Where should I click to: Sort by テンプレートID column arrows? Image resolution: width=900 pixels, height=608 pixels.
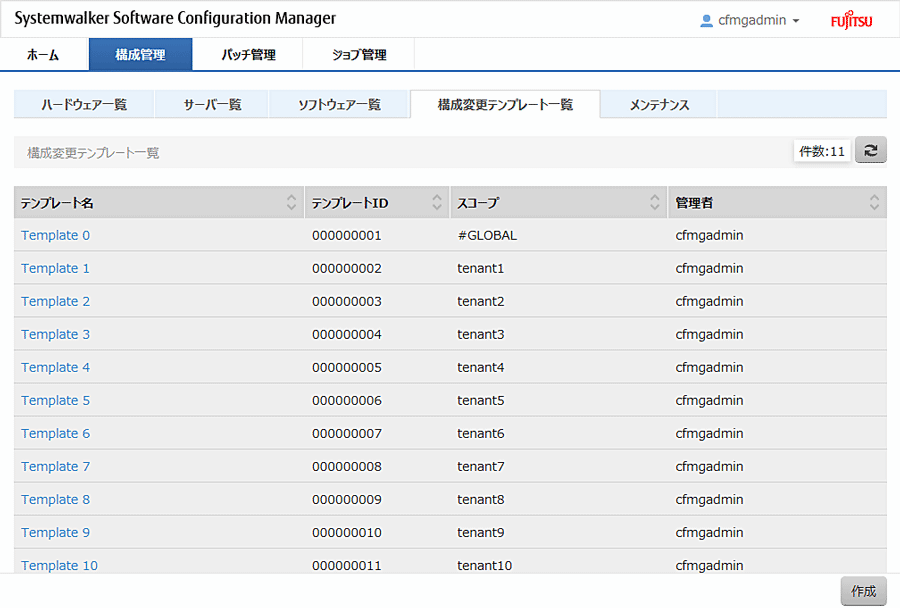[437, 202]
